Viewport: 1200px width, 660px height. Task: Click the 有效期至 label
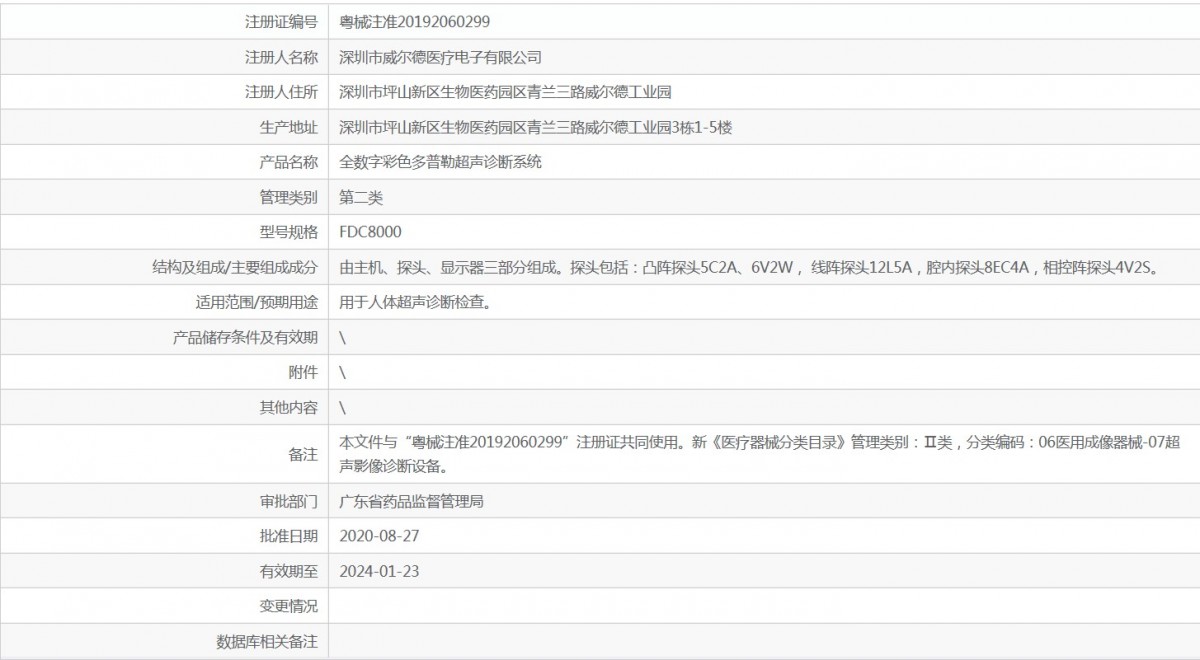tap(288, 571)
